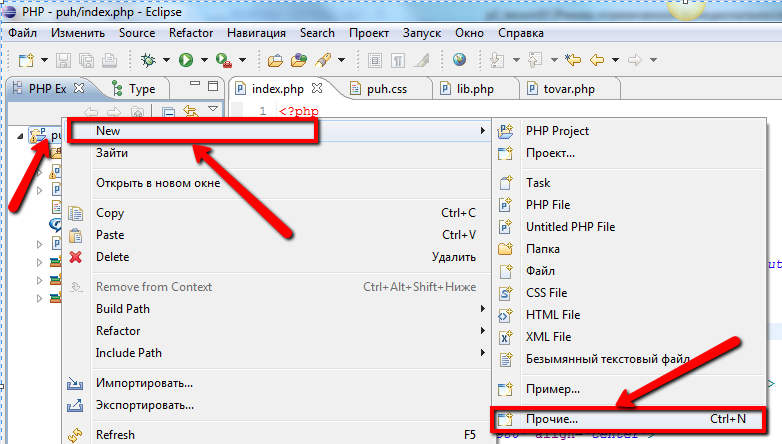Collapse the puh project tree node
The width and height of the screenshot is (782, 444).
click(20, 136)
